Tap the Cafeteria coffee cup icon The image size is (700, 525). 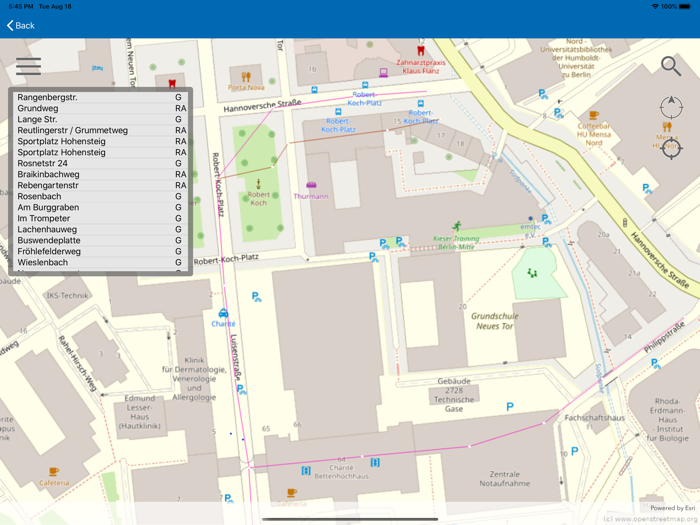click(x=54, y=471)
